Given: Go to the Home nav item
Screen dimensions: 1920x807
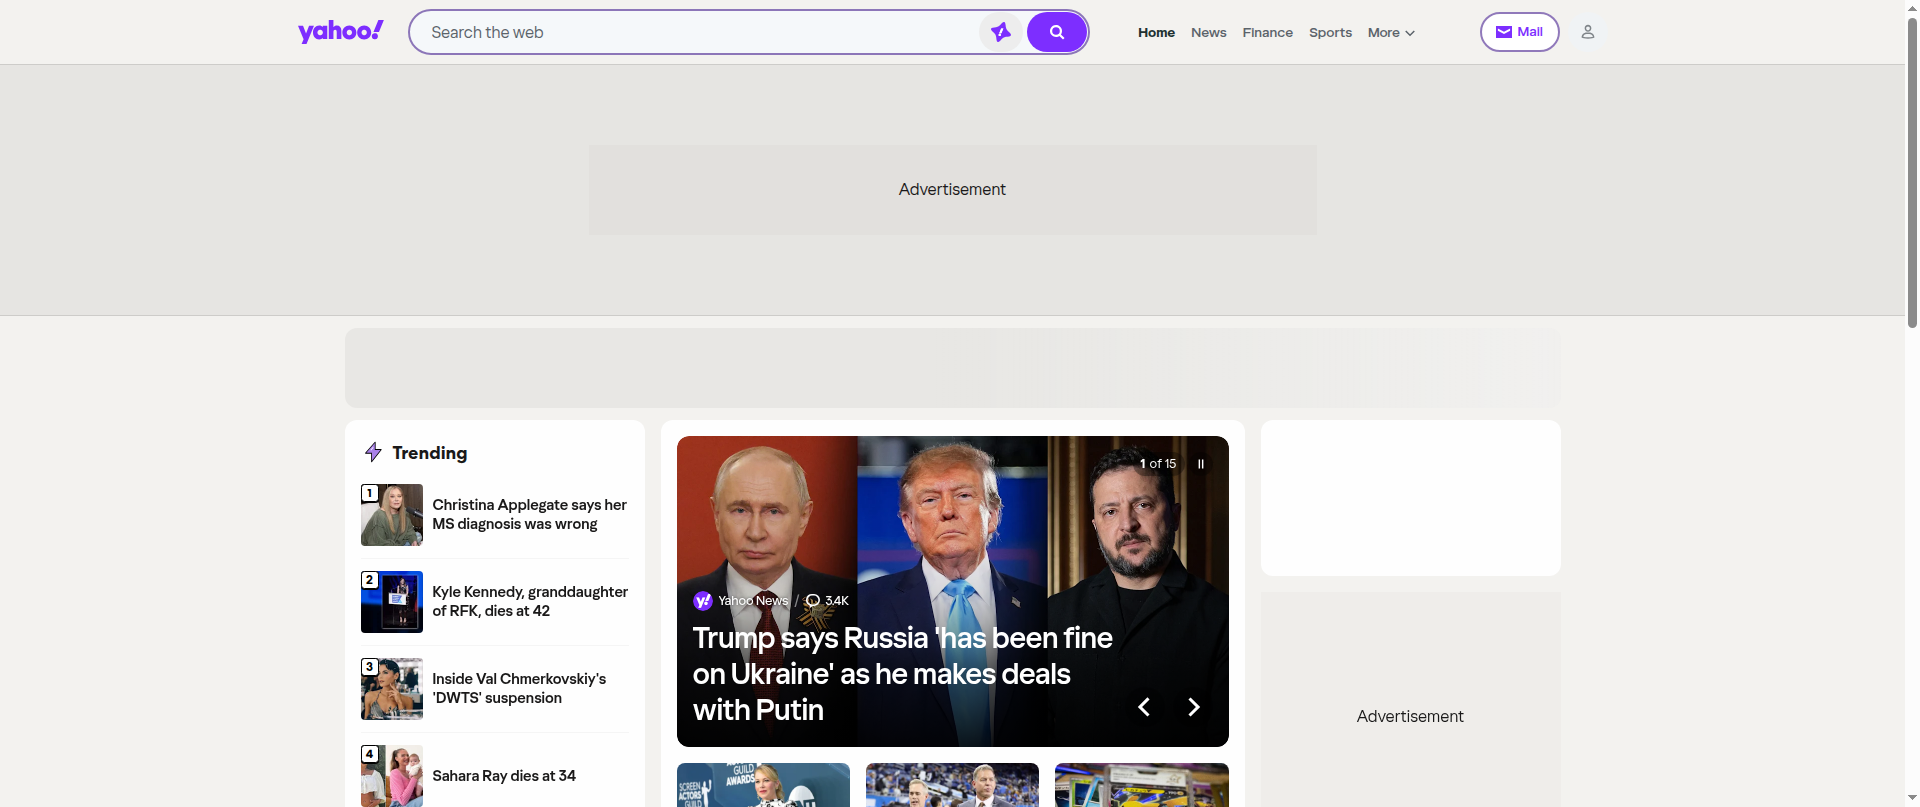Looking at the screenshot, I should tap(1156, 32).
